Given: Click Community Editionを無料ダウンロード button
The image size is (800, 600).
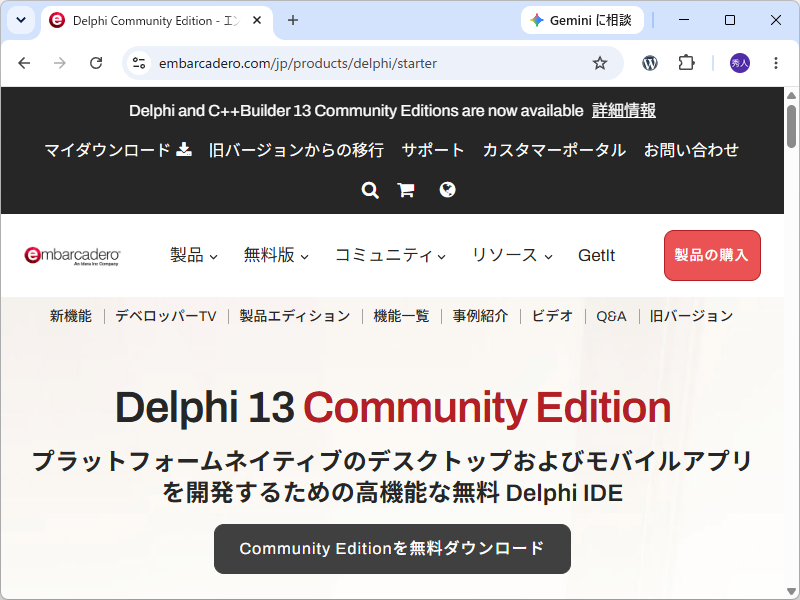Looking at the screenshot, I should 392,548.
